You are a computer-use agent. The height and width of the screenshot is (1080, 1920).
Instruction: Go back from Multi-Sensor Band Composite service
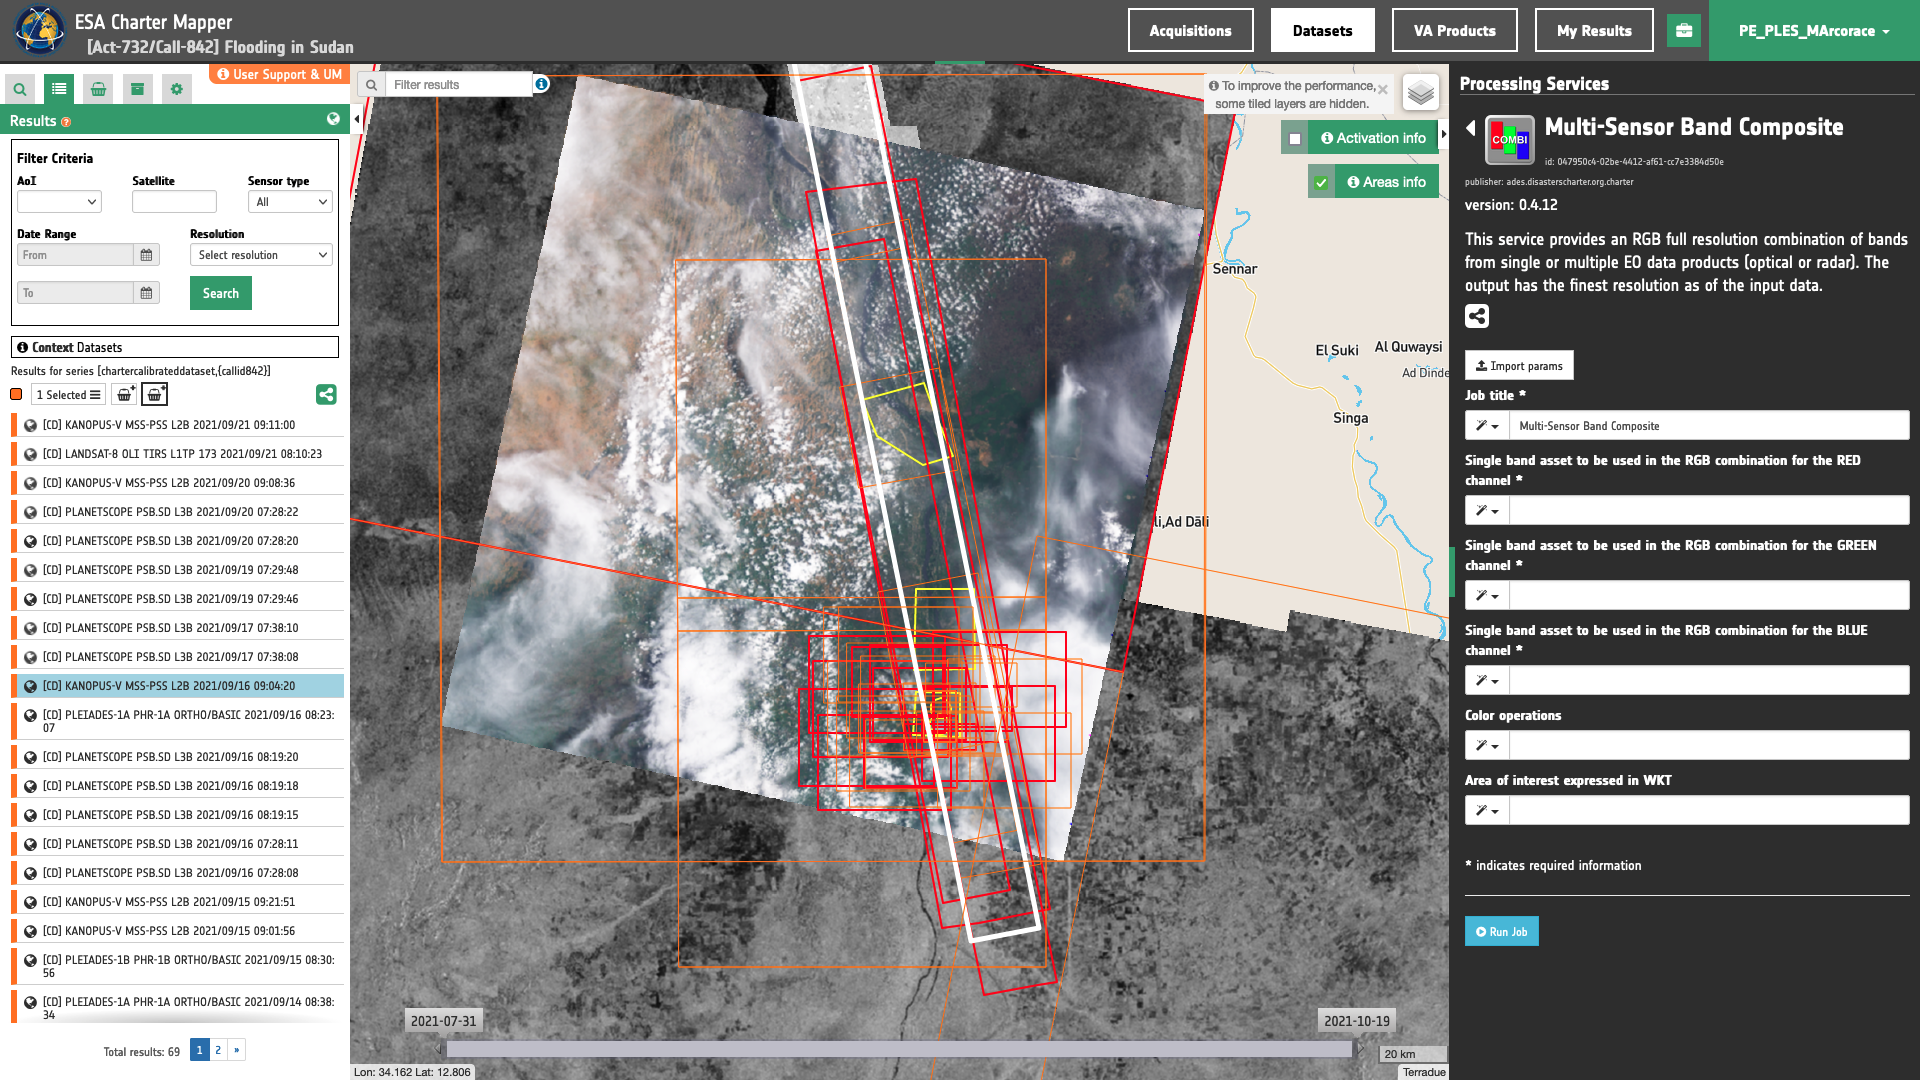tap(1471, 128)
